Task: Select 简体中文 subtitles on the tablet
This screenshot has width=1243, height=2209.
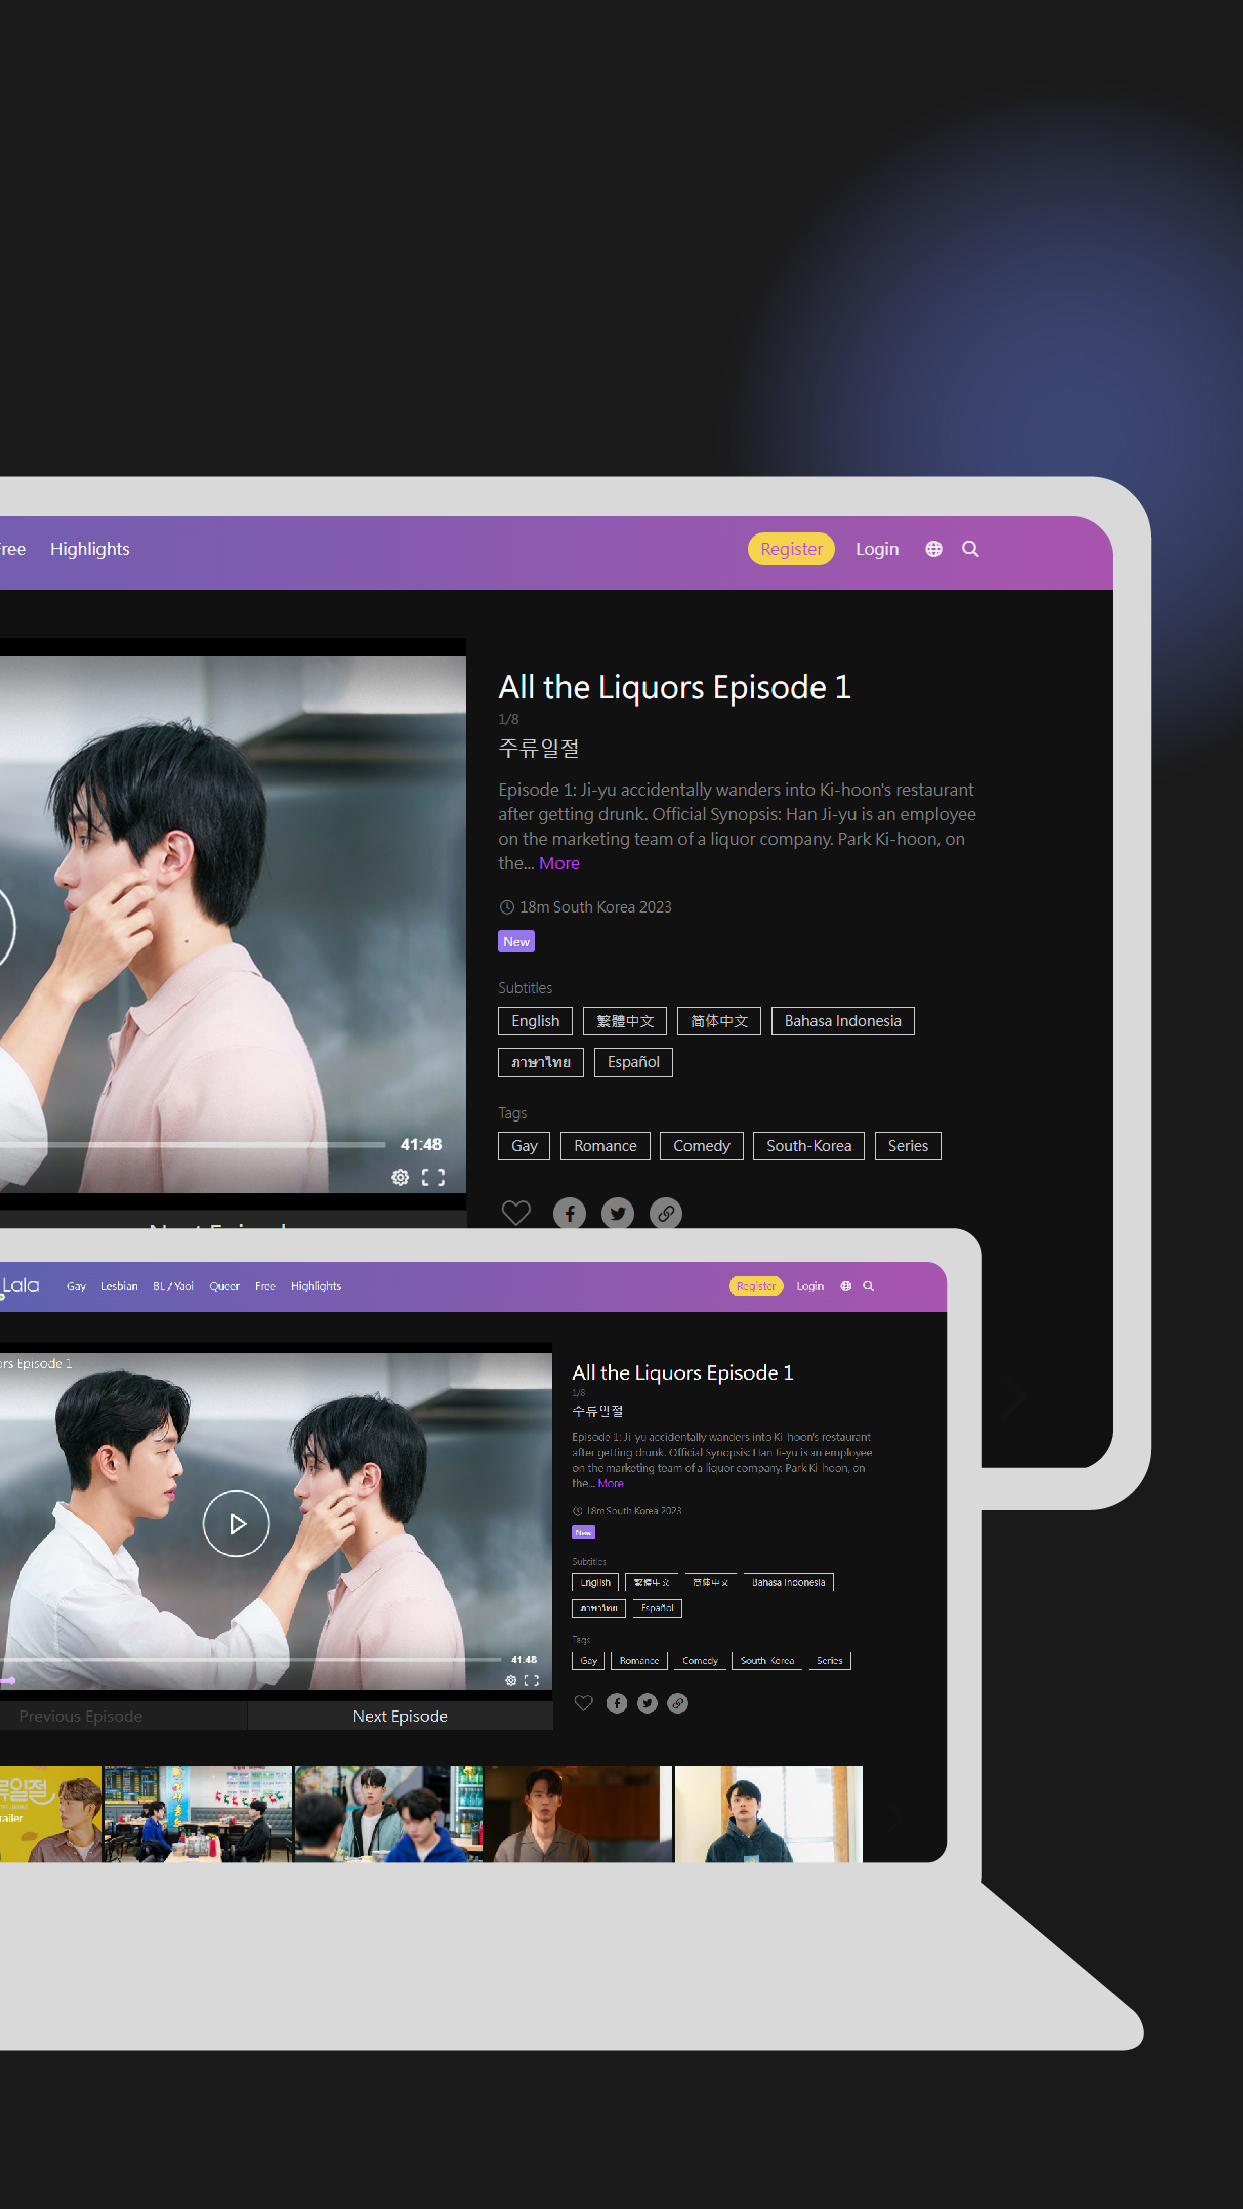Action: [719, 1021]
